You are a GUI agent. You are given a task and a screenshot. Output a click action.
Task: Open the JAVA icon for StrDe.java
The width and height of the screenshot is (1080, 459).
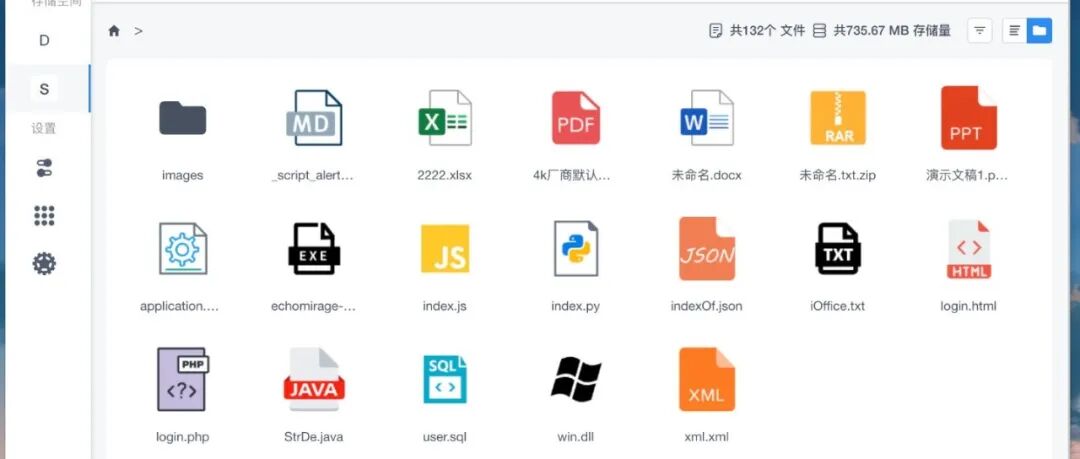[x=314, y=379]
